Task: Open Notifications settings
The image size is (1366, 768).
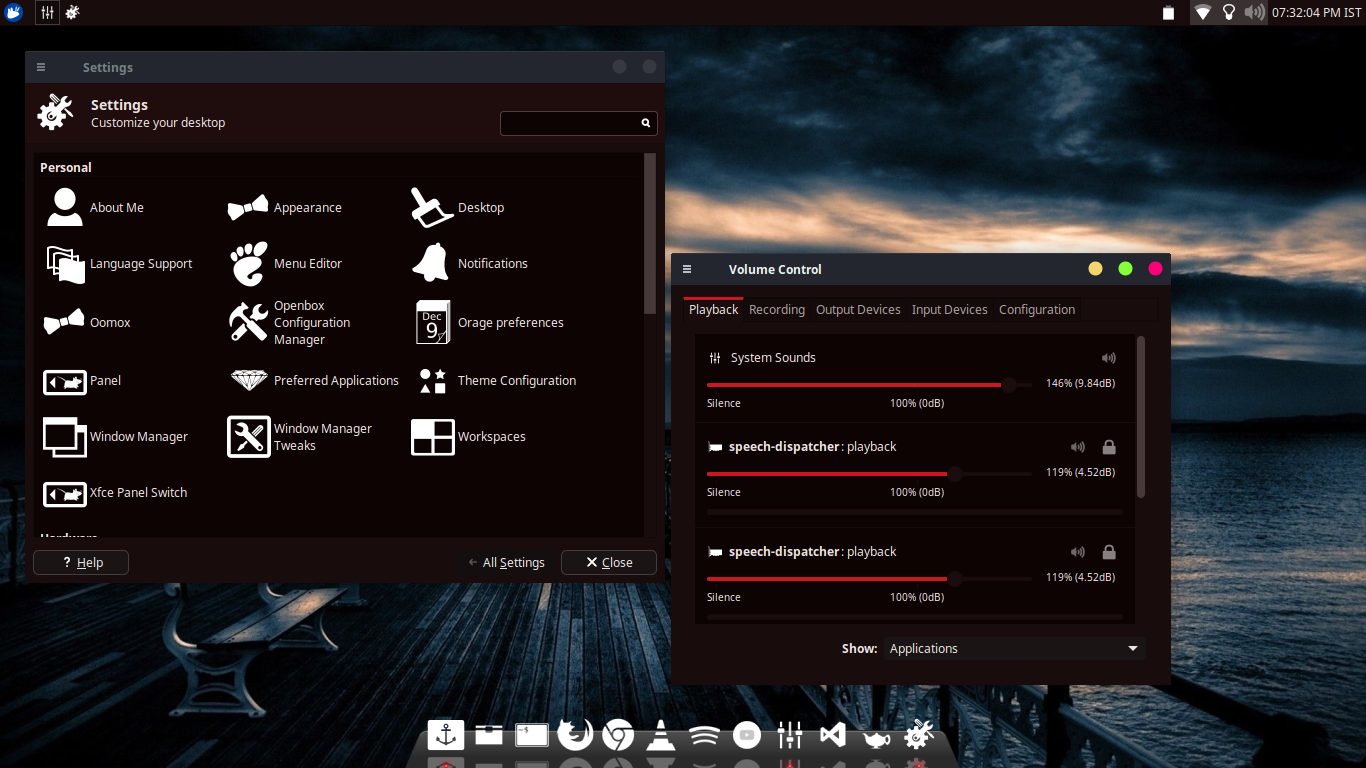Action: point(469,264)
